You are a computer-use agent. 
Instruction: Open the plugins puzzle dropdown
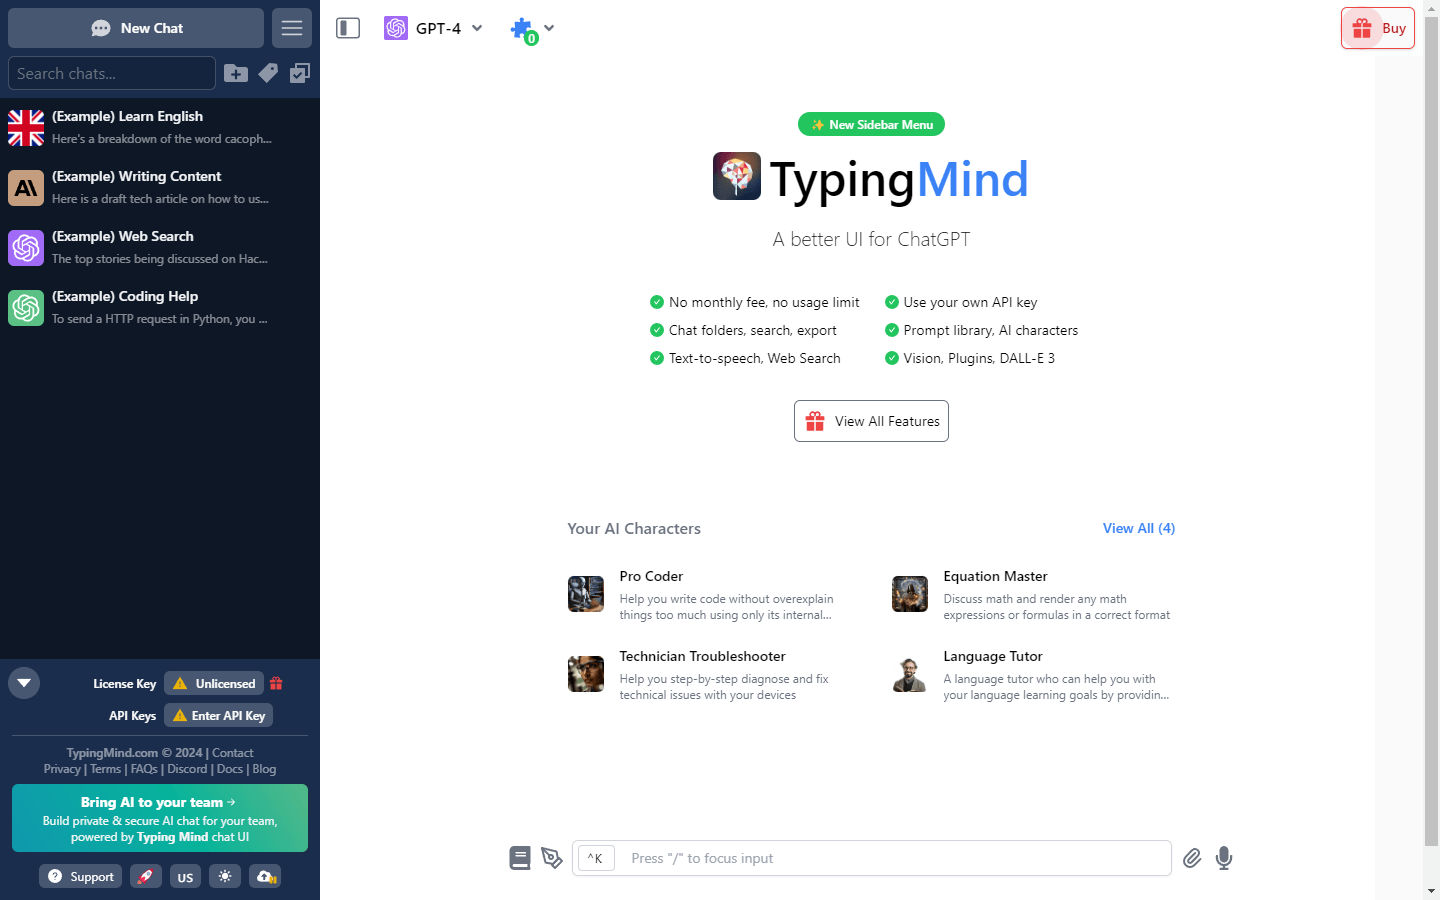532,30
